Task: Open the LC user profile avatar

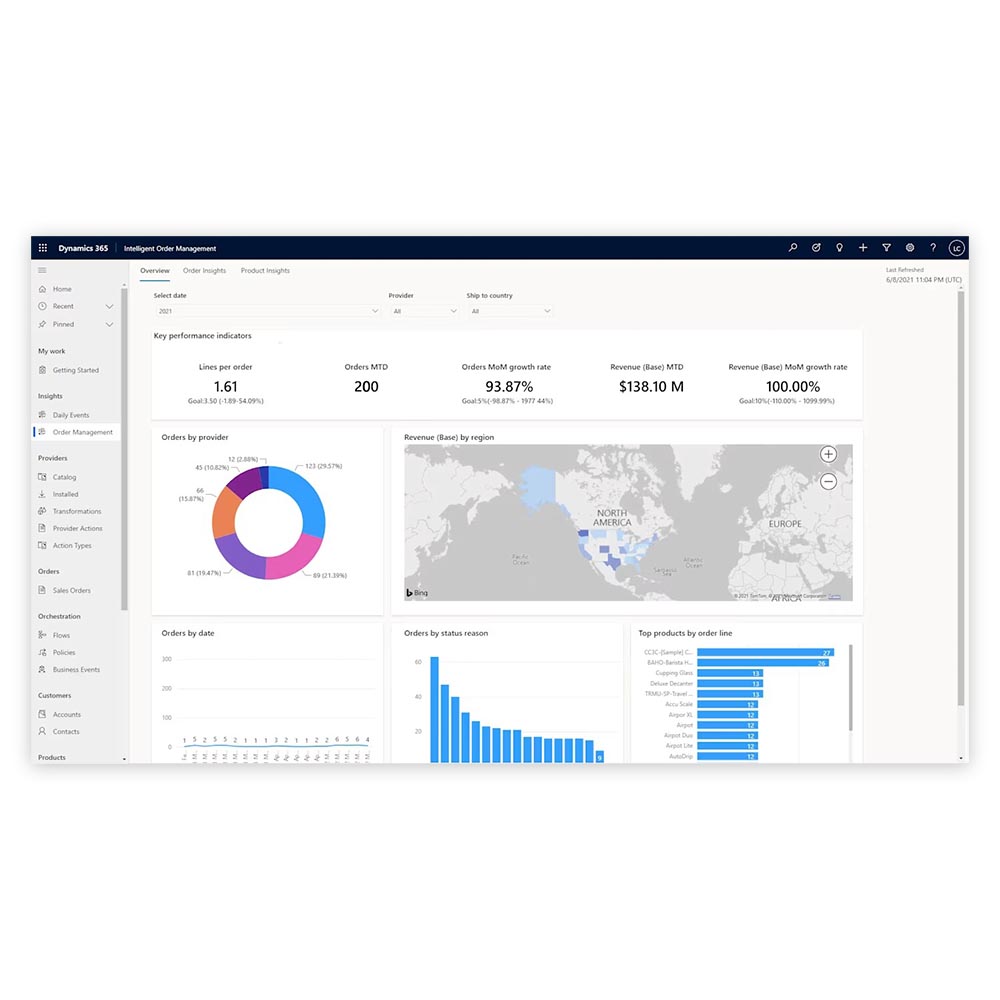Action: tap(956, 248)
